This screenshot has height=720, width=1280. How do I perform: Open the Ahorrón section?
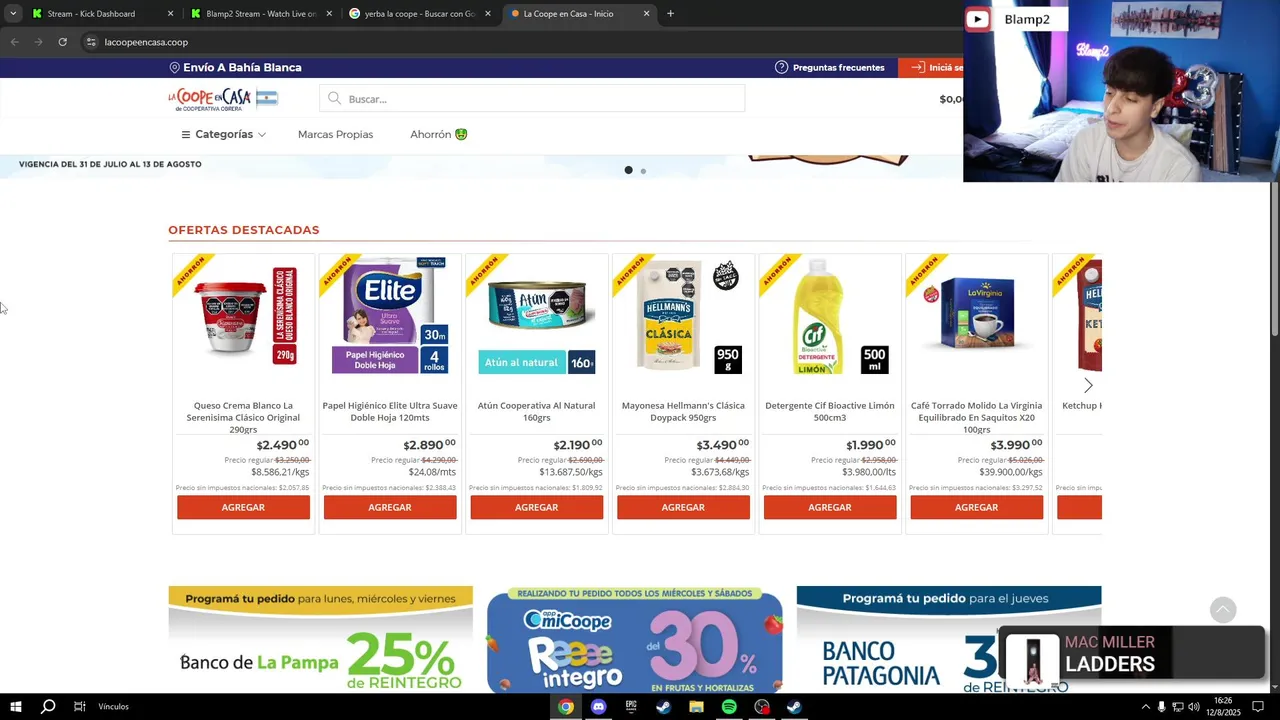(x=438, y=134)
